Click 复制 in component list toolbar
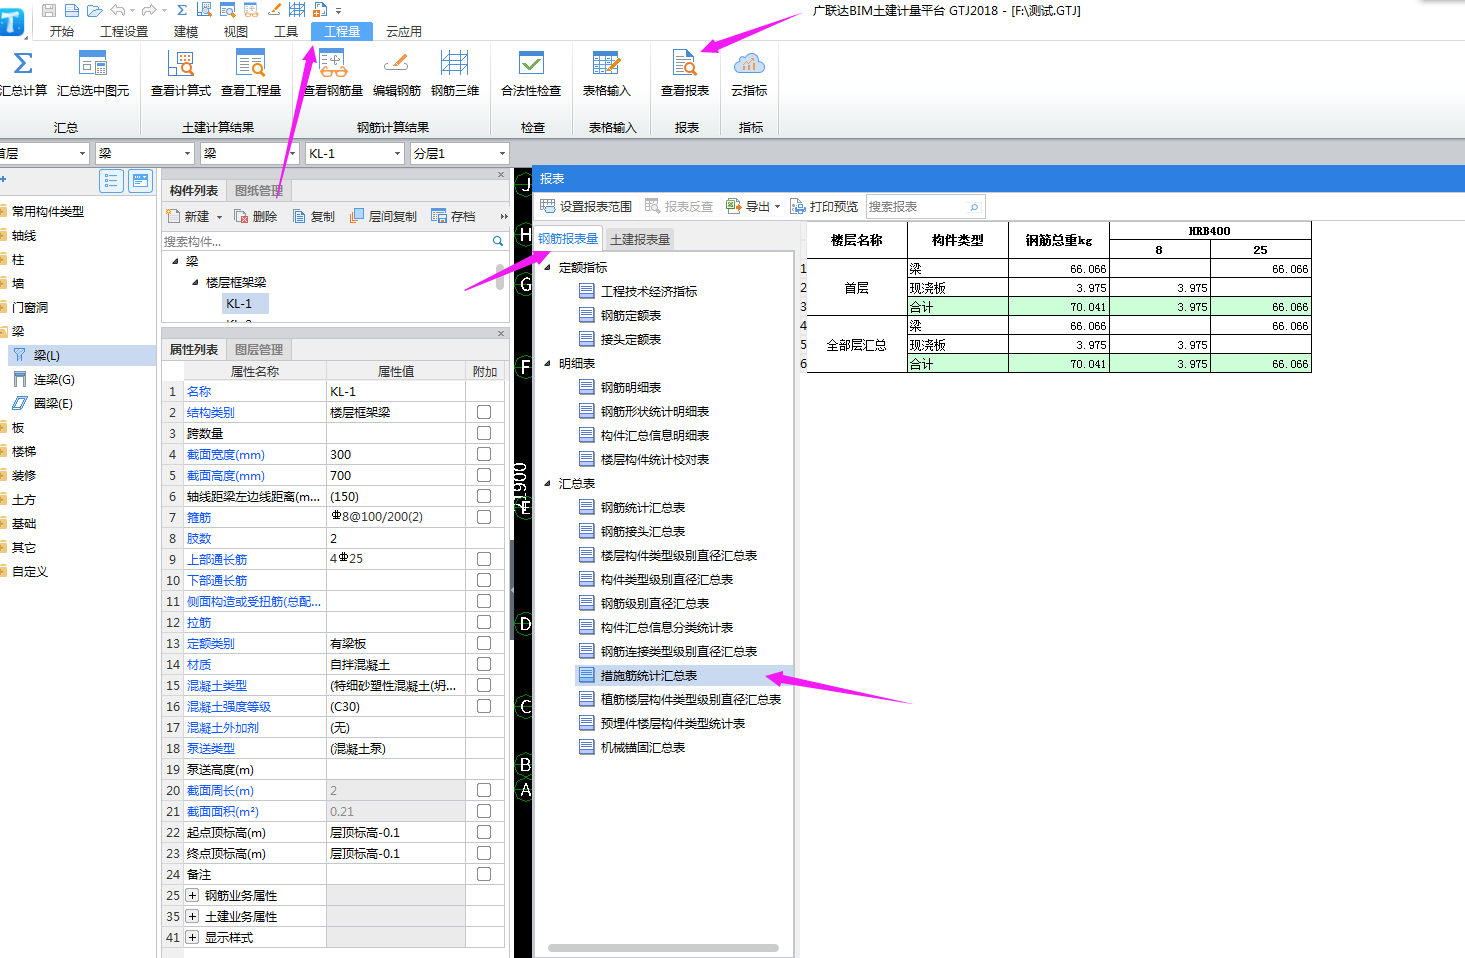Screen dimensions: 1465x958 314,216
